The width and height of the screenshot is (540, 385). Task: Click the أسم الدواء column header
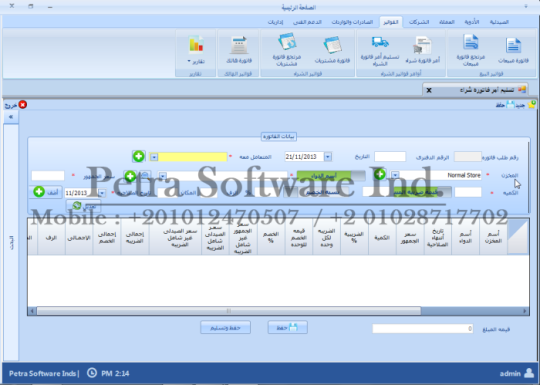(x=465, y=237)
